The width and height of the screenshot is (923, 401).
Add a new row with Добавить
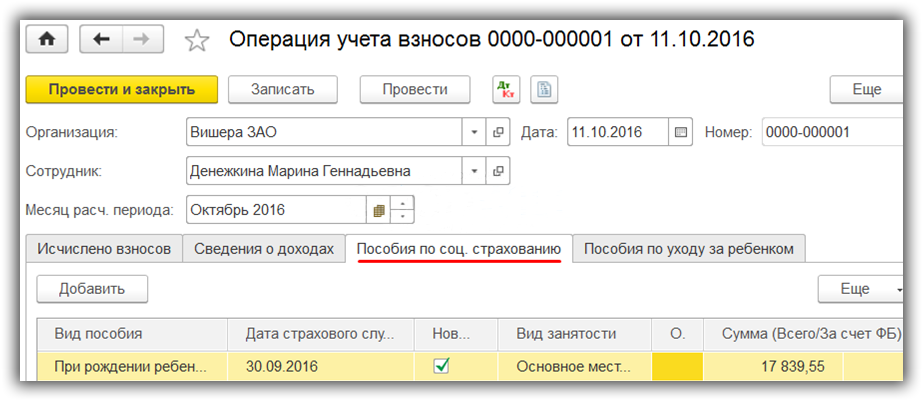(x=92, y=289)
